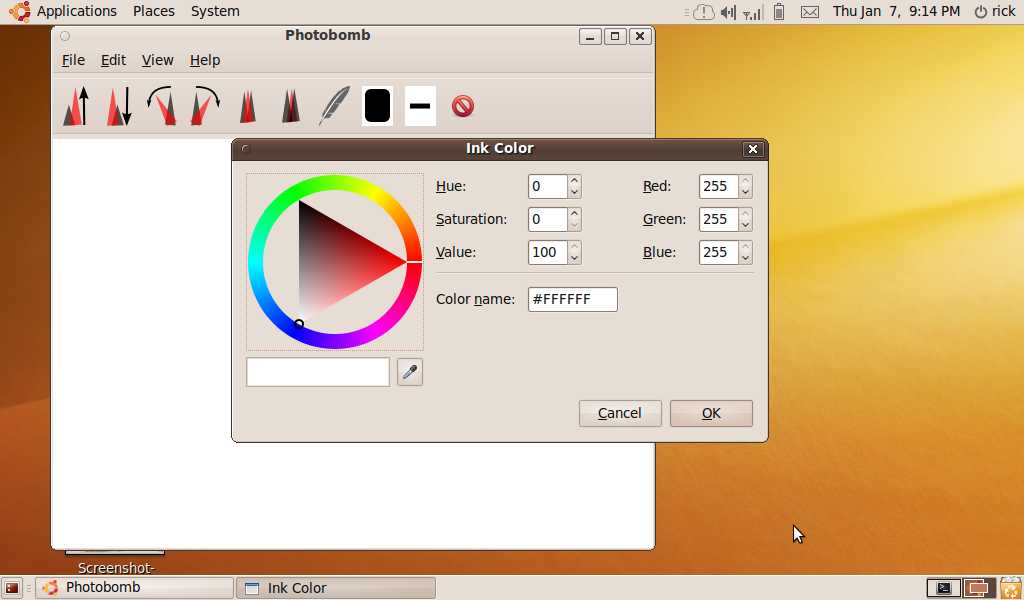
Task: Open the View menu in Photobomb
Action: click(157, 60)
